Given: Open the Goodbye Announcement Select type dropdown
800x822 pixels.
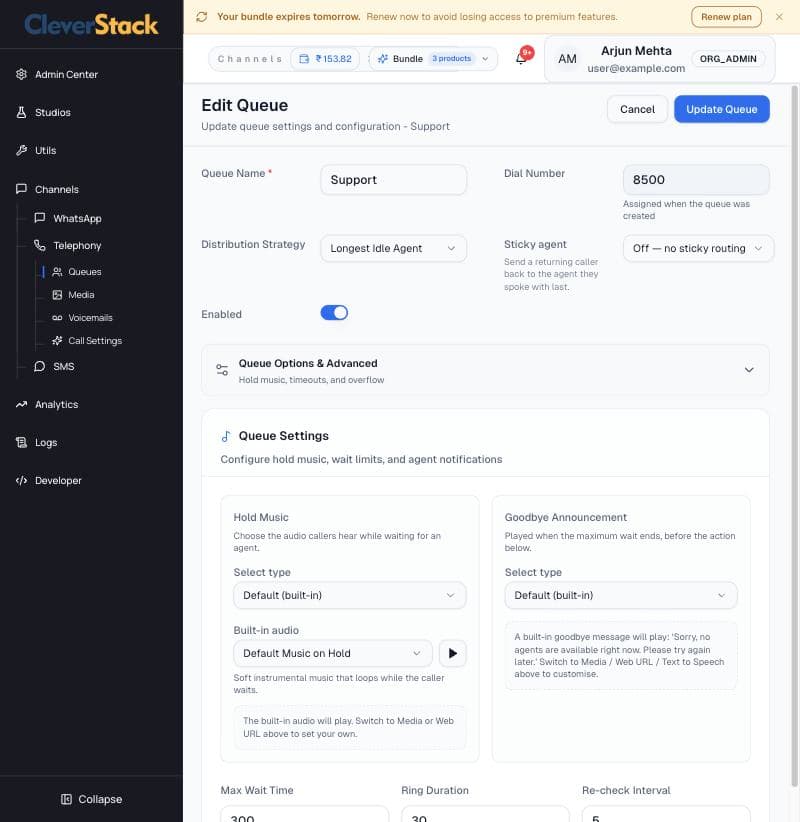Looking at the screenshot, I should (621, 595).
